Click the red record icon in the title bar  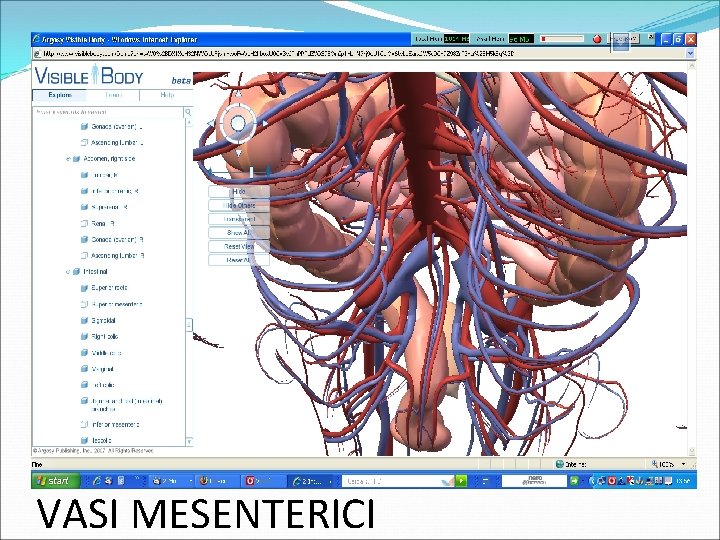tap(597, 39)
